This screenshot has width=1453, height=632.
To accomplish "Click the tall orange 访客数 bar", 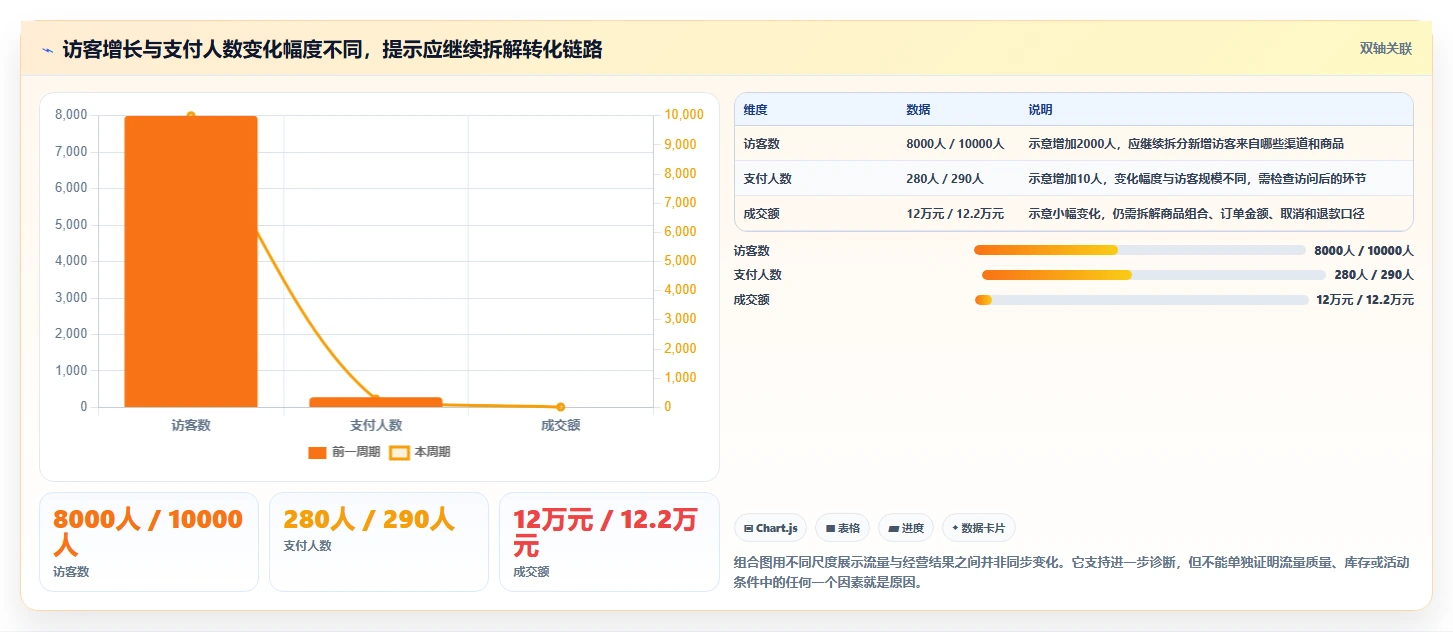I will pos(191,261).
